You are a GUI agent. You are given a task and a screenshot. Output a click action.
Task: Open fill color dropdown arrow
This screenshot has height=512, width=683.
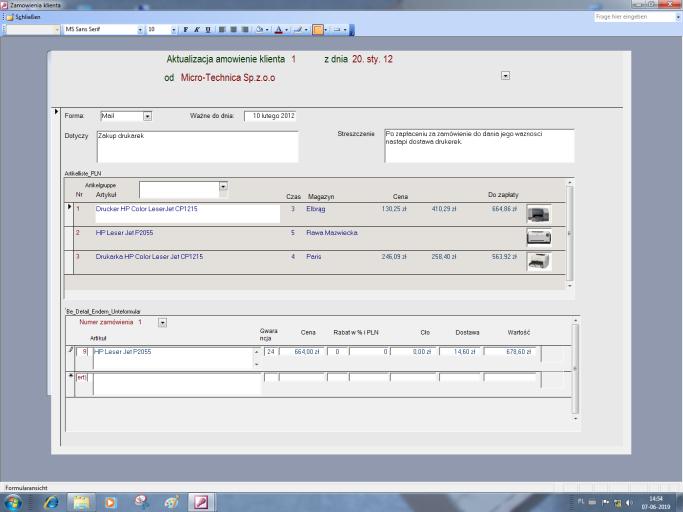[x=267, y=30]
